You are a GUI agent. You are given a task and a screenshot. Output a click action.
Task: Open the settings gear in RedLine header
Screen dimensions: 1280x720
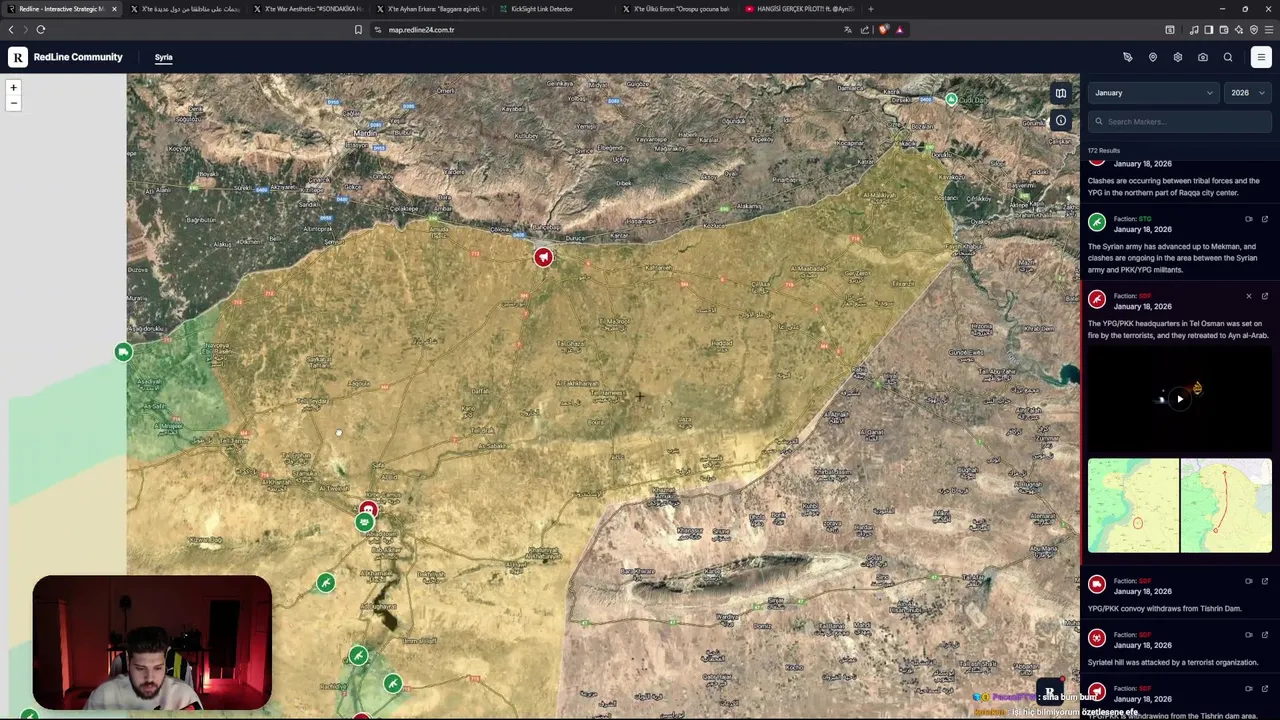1178,57
